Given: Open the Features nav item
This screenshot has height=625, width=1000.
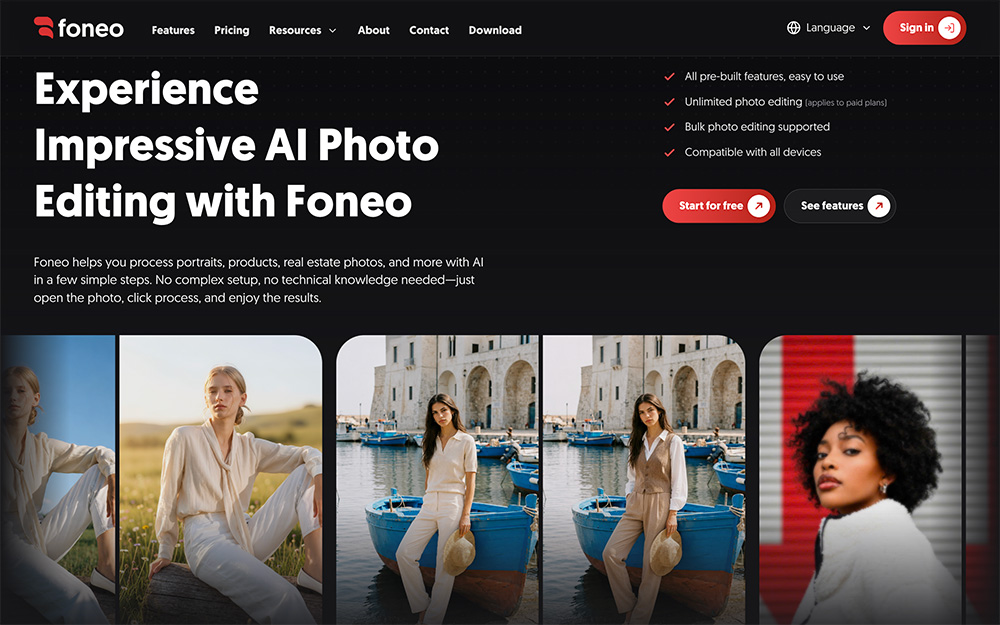Looking at the screenshot, I should [x=173, y=30].
